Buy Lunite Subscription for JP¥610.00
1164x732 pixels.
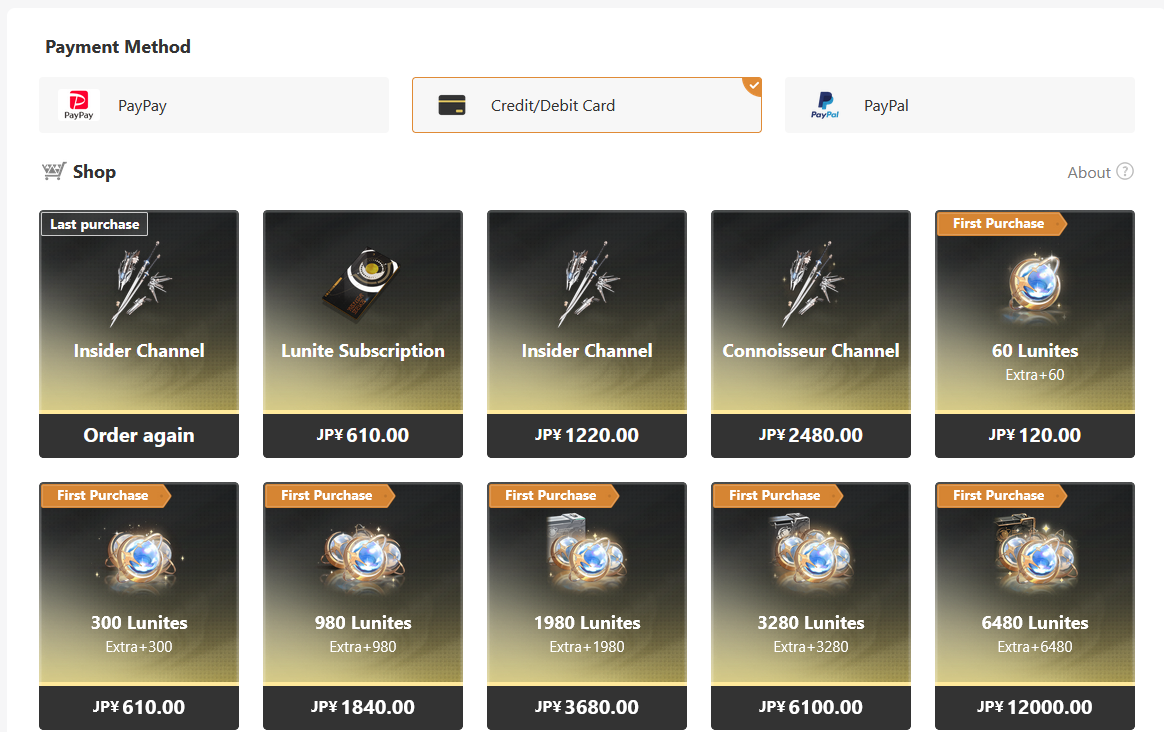tap(363, 436)
